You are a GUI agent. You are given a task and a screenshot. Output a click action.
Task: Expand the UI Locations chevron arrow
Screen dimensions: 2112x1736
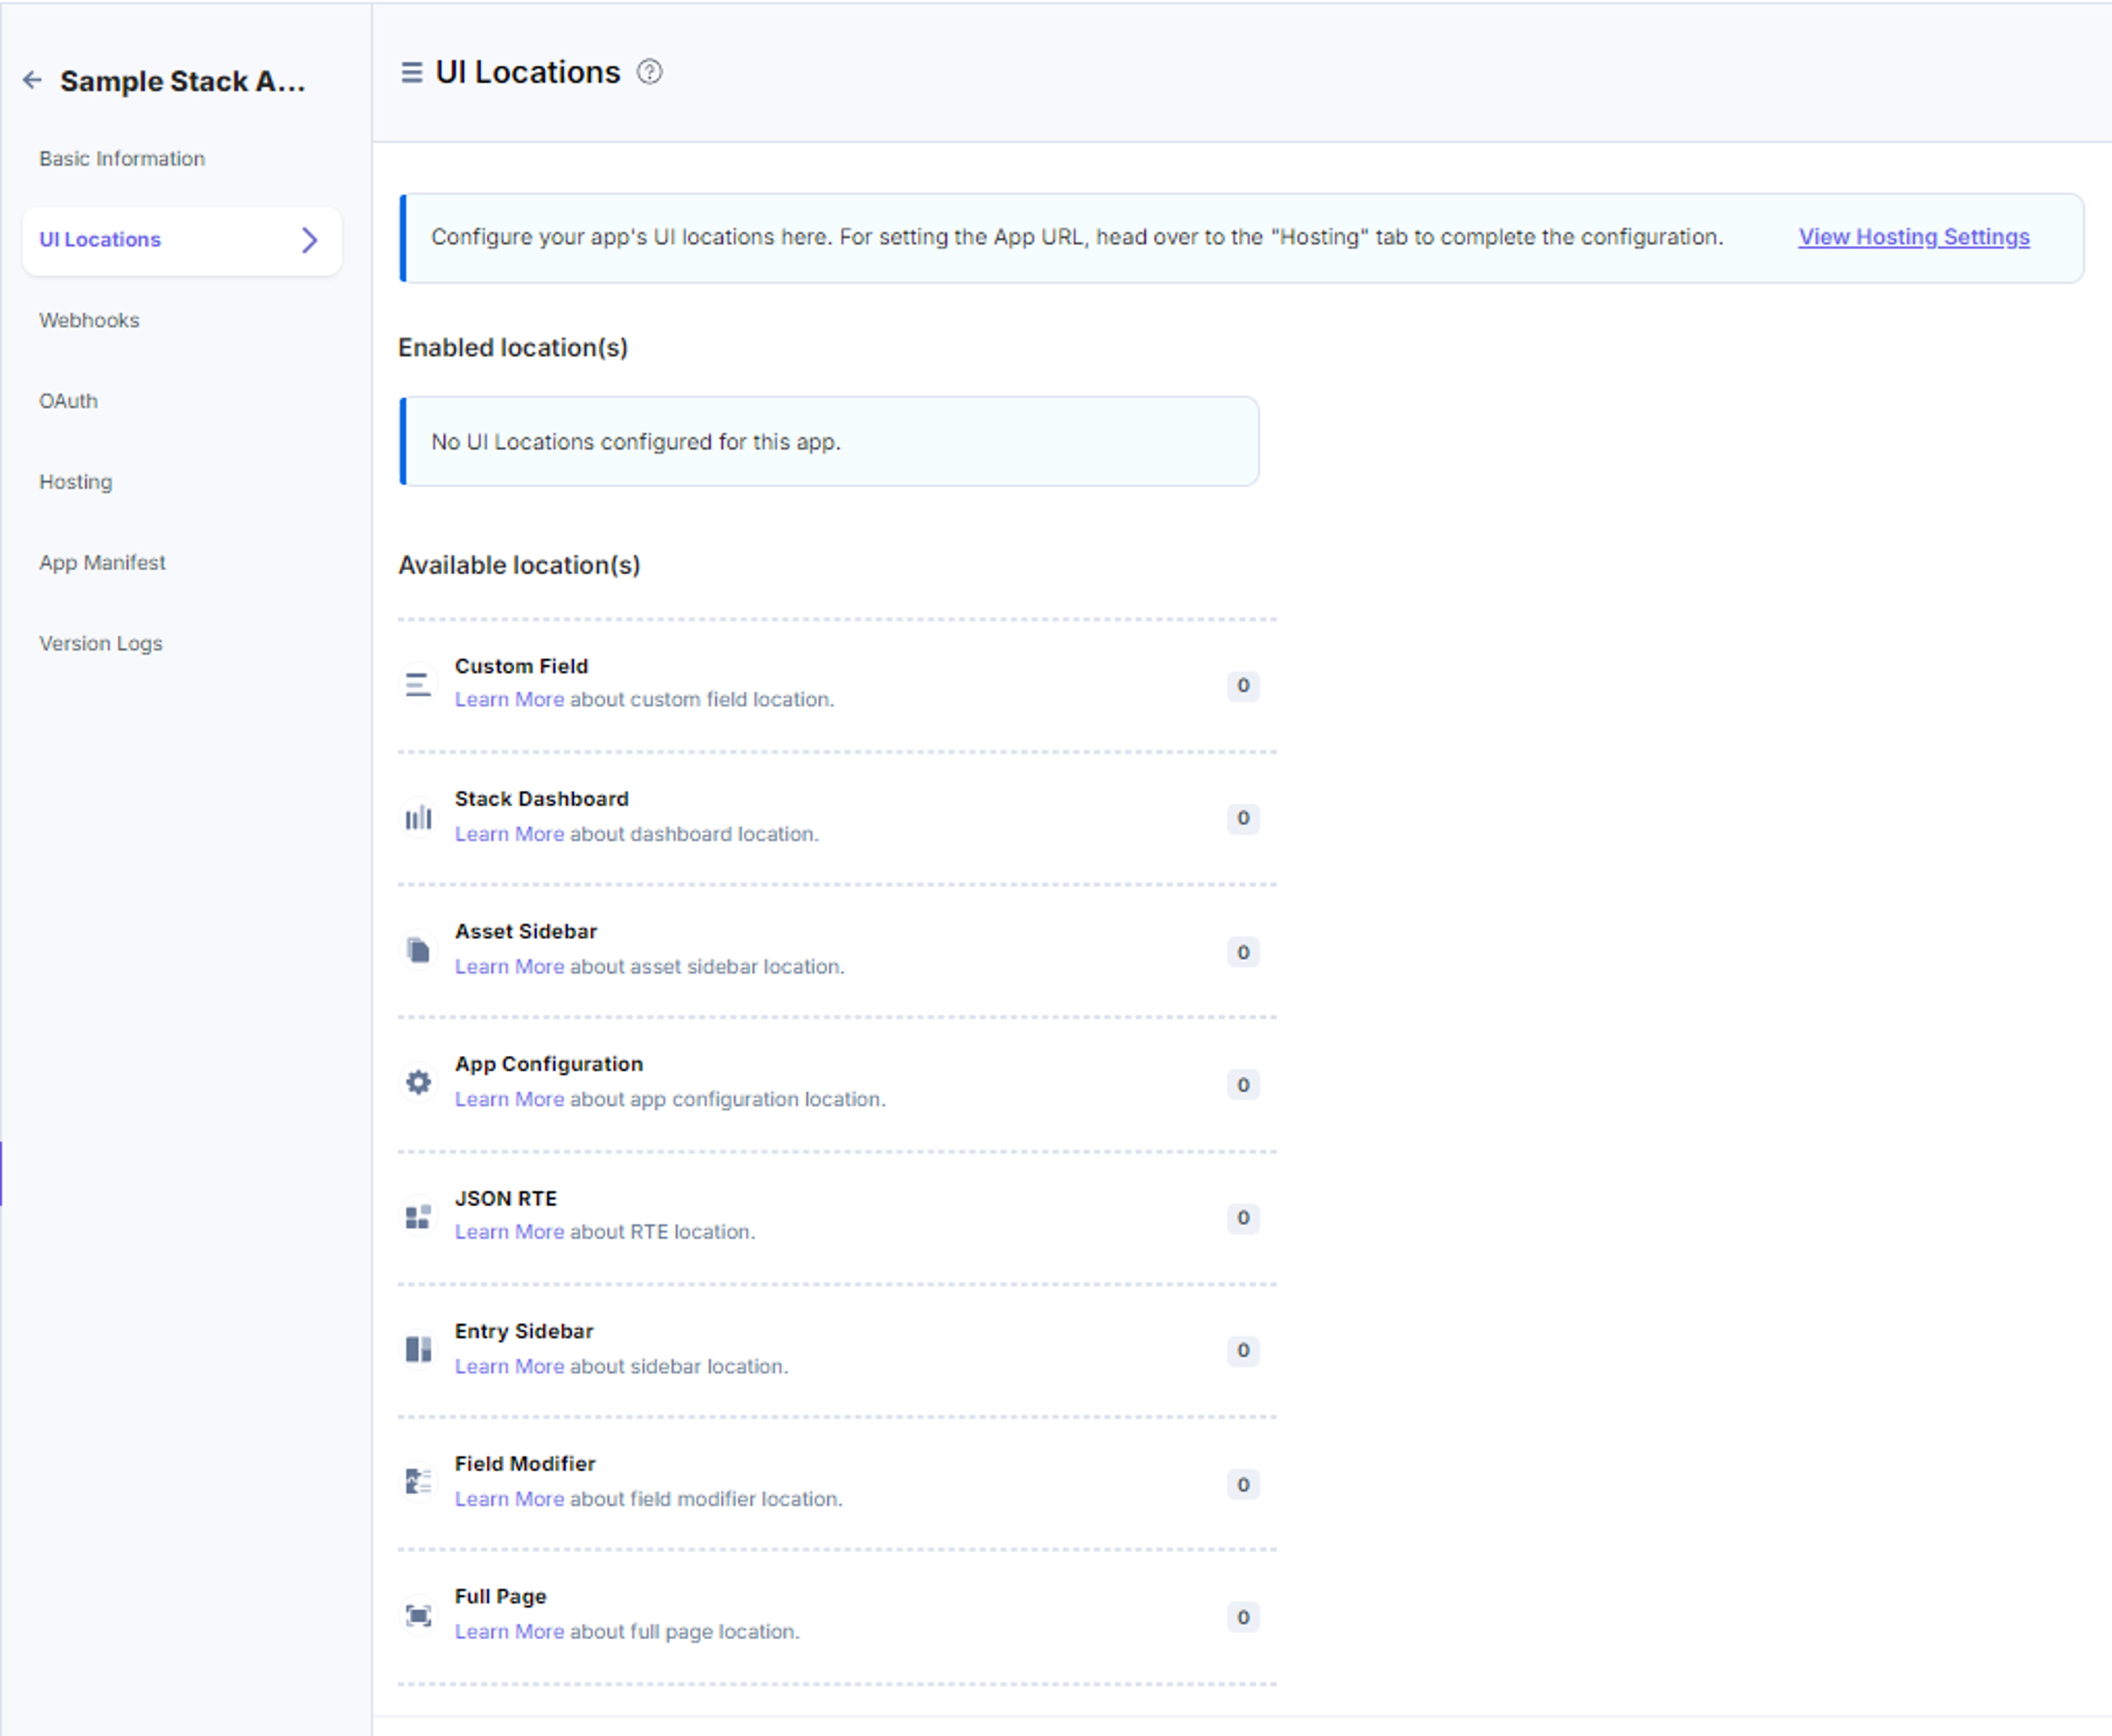pyautogui.click(x=310, y=240)
